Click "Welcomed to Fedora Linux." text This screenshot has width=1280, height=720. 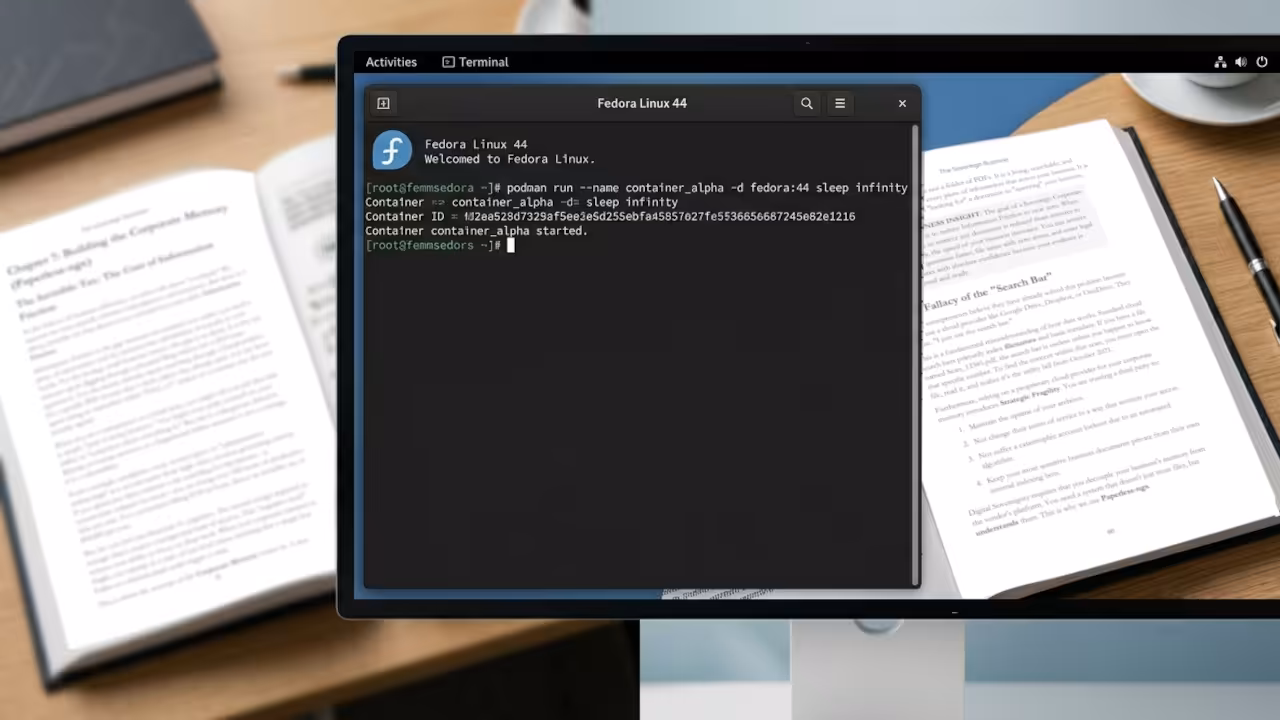pos(510,159)
